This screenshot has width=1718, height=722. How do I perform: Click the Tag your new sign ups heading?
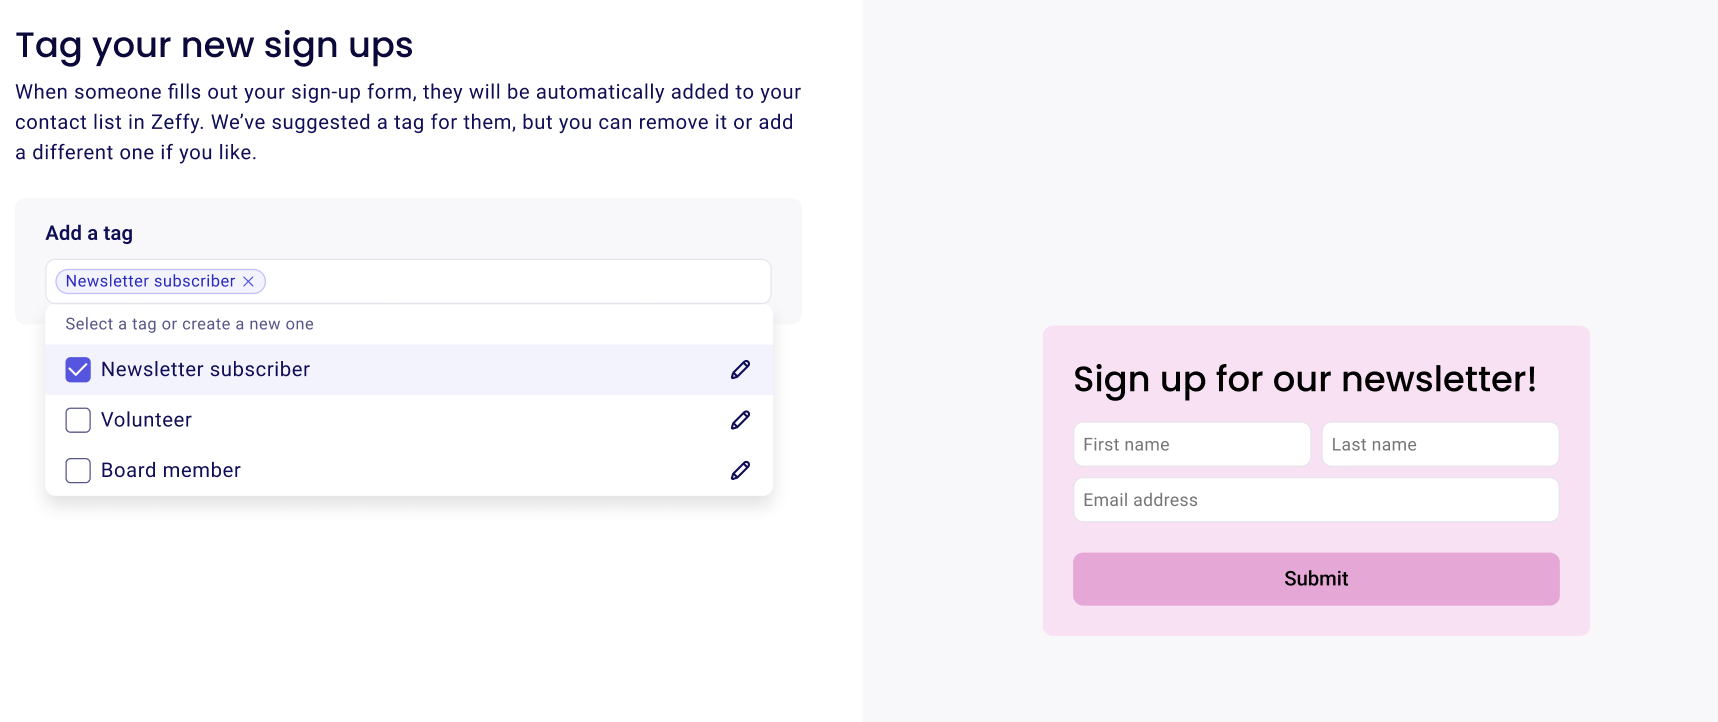214,46
